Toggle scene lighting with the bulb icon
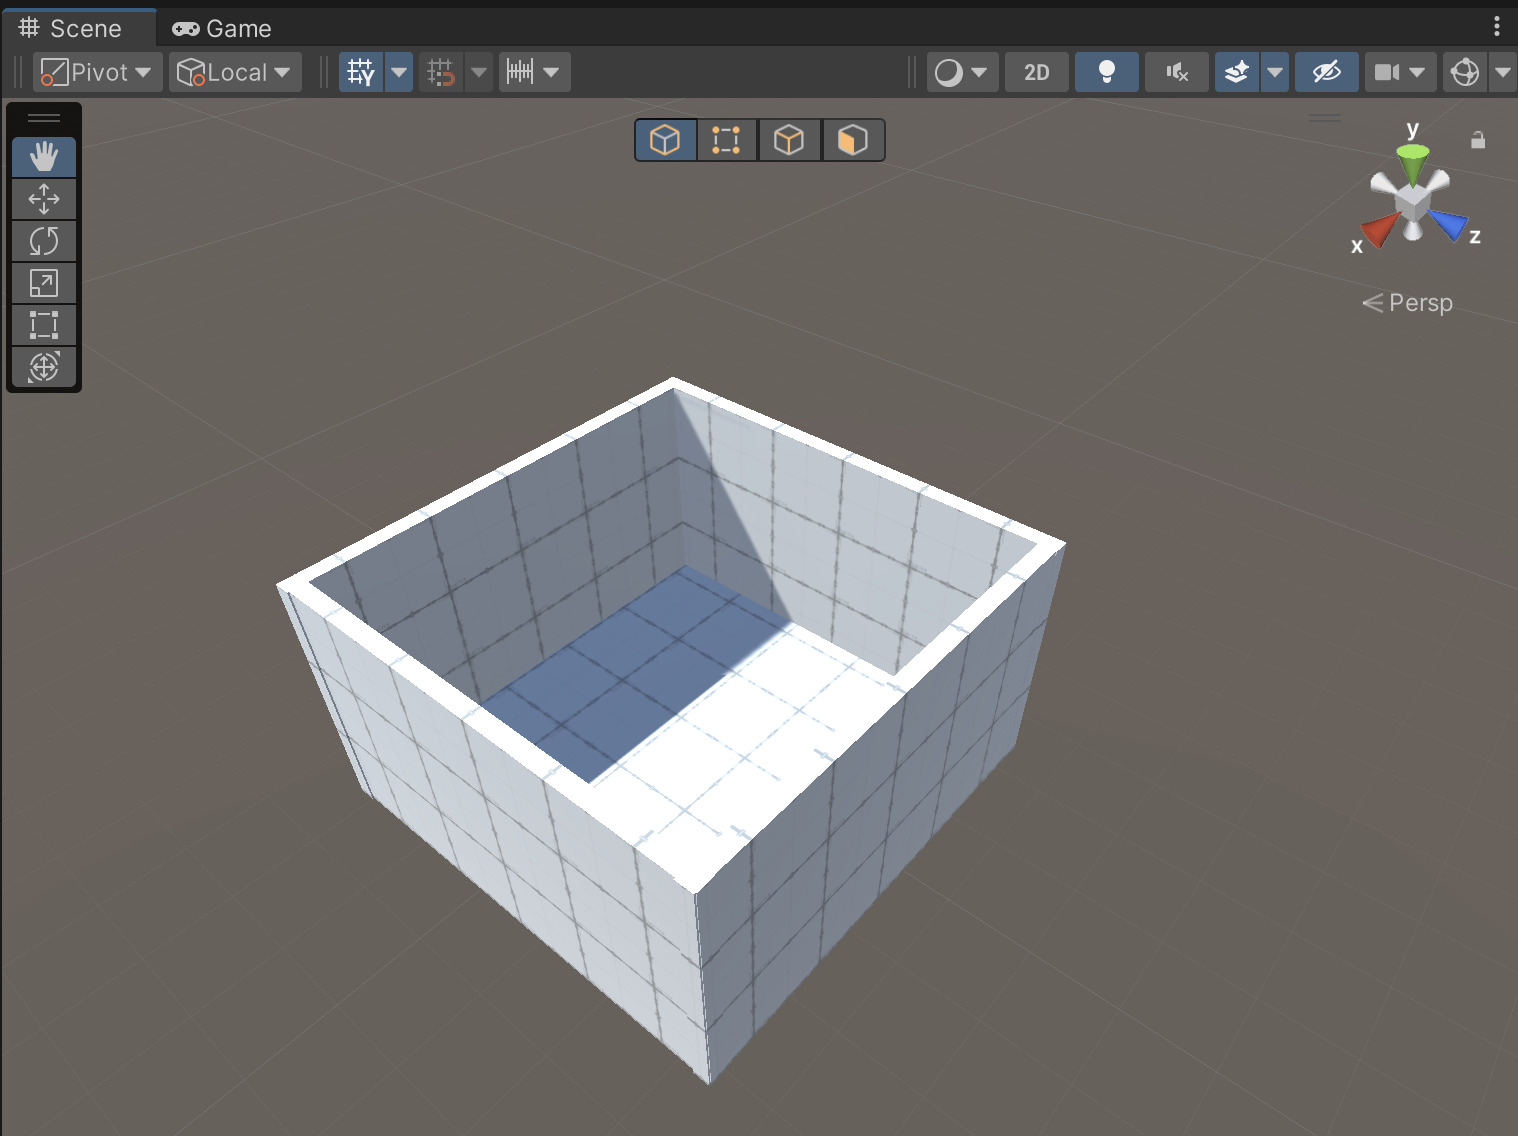 pos(1106,71)
